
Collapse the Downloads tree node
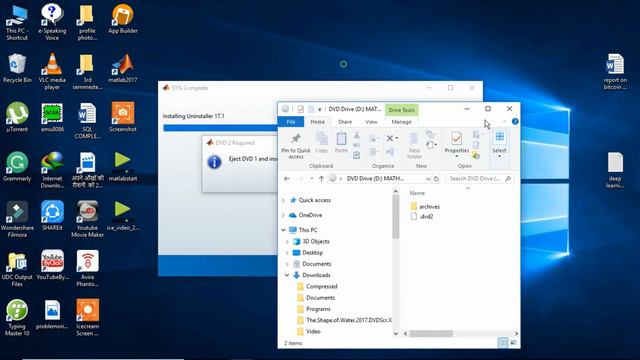(x=287, y=276)
